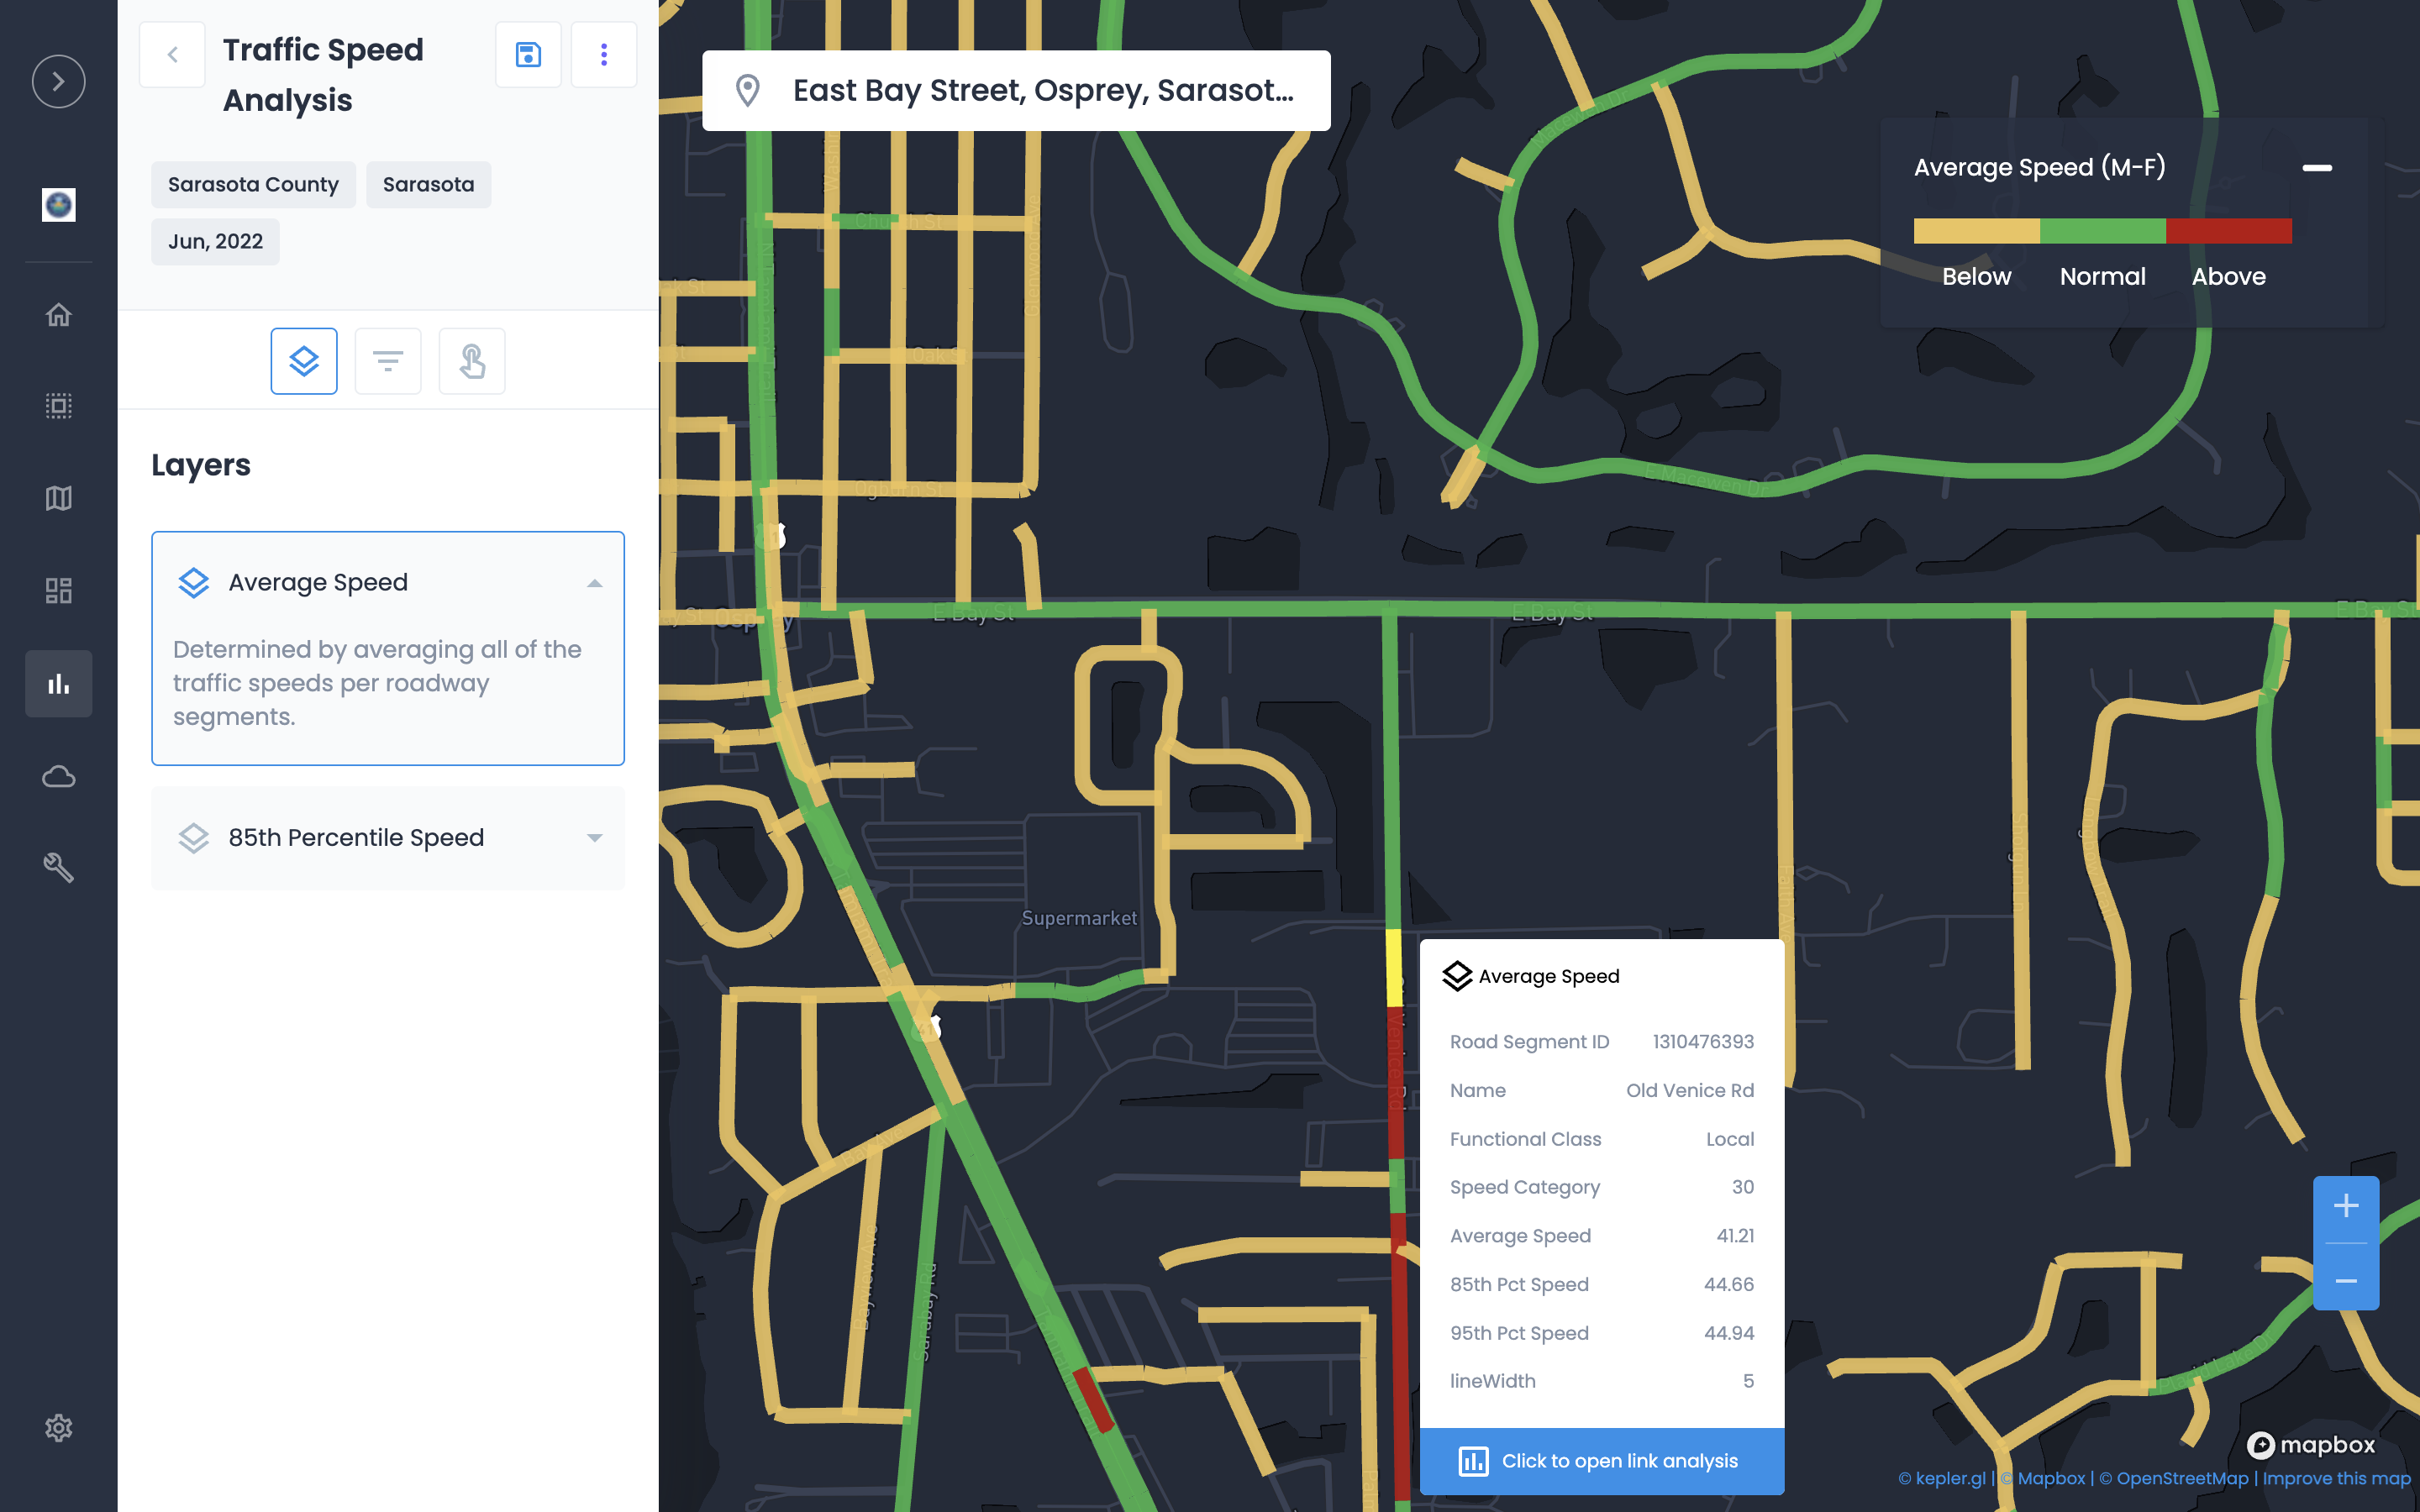Click the save icon in panel header
The image size is (2420, 1512).
click(x=528, y=55)
